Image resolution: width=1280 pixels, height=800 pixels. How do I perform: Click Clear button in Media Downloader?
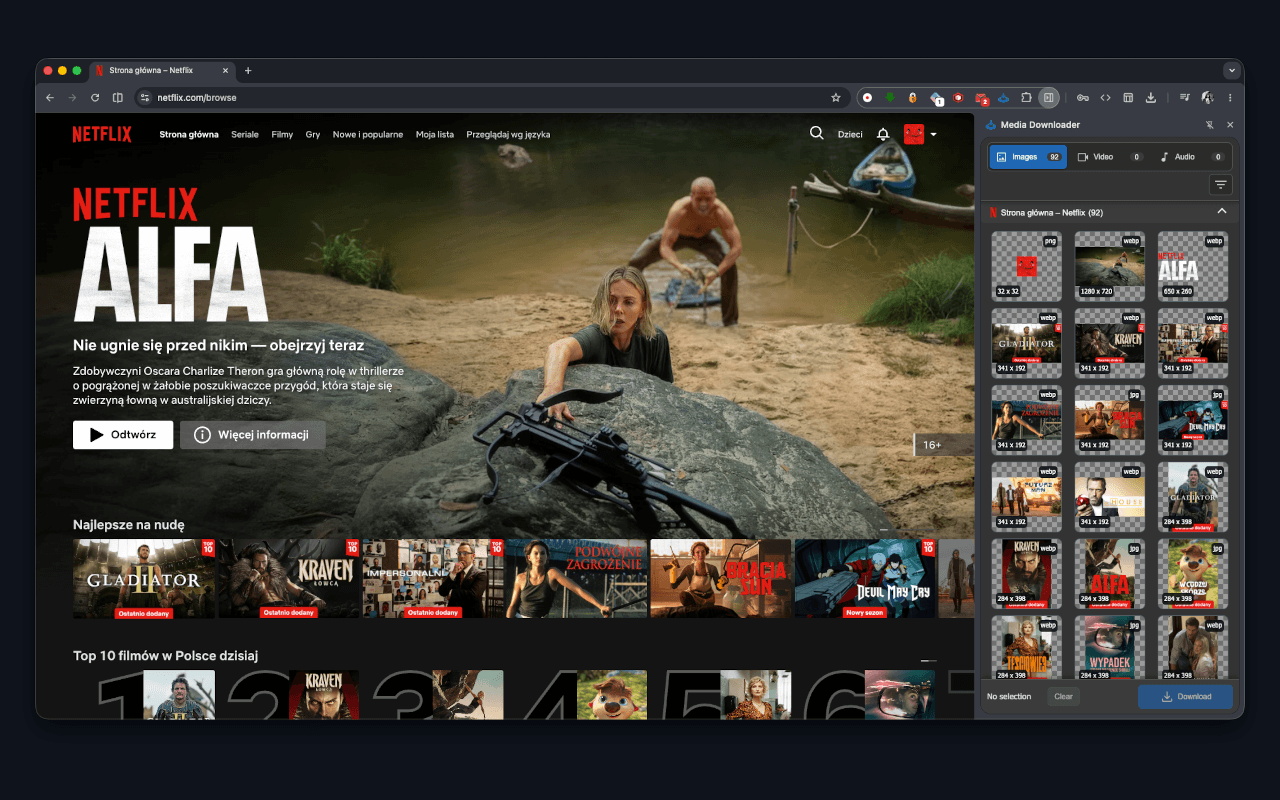[1063, 697]
